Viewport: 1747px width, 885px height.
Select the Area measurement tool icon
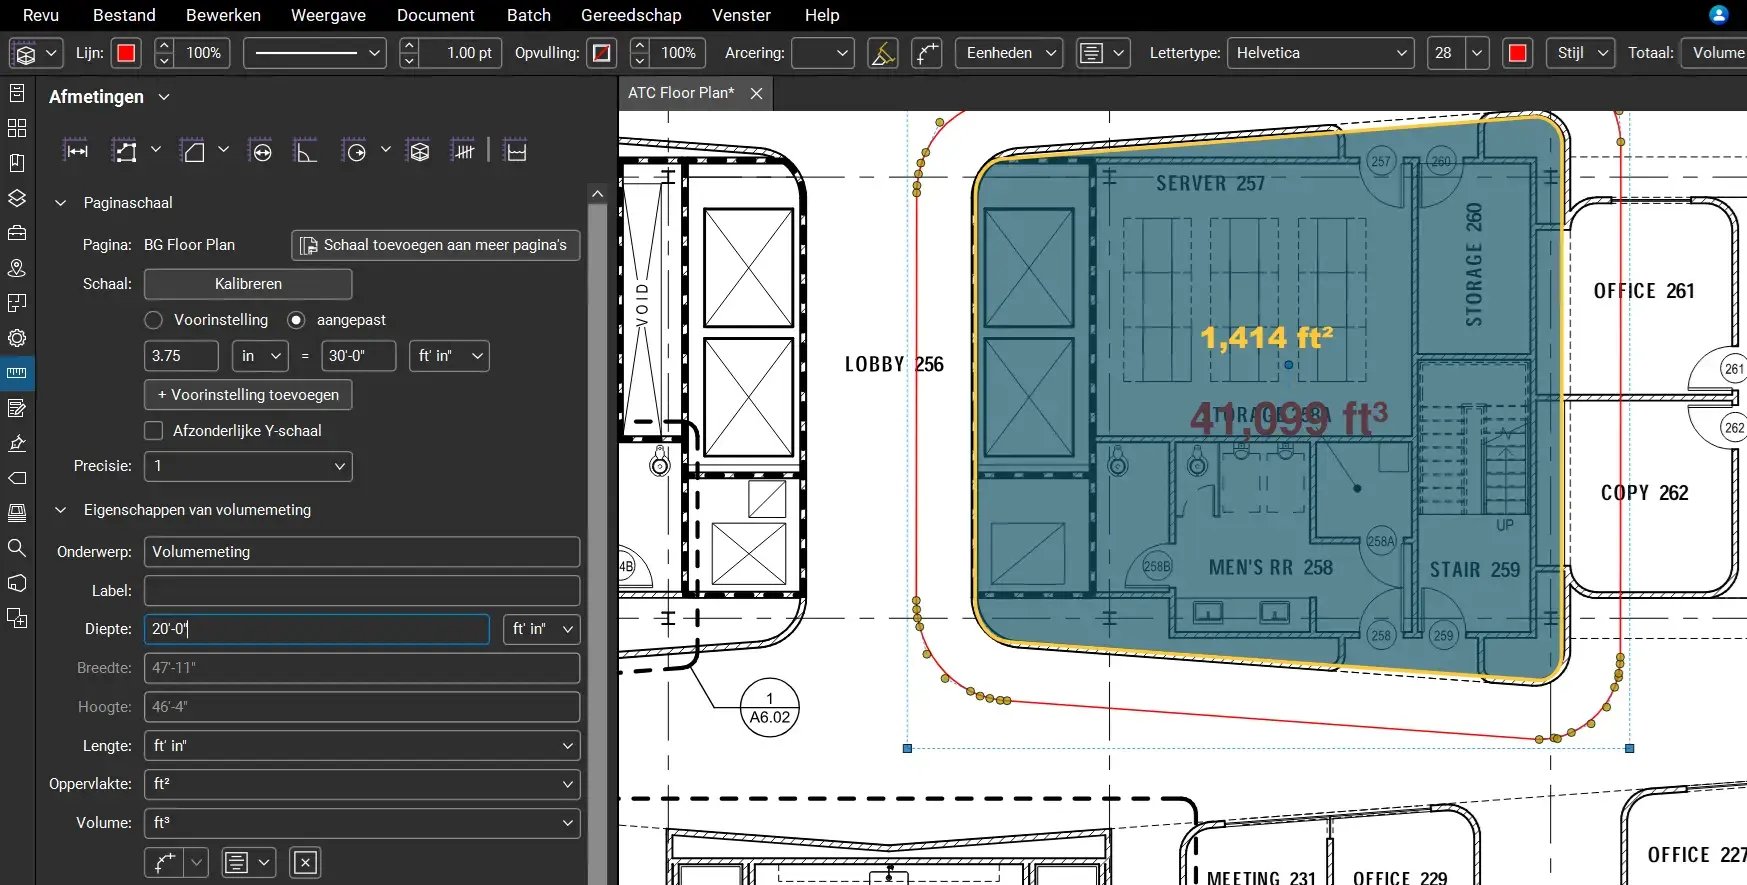pos(194,151)
